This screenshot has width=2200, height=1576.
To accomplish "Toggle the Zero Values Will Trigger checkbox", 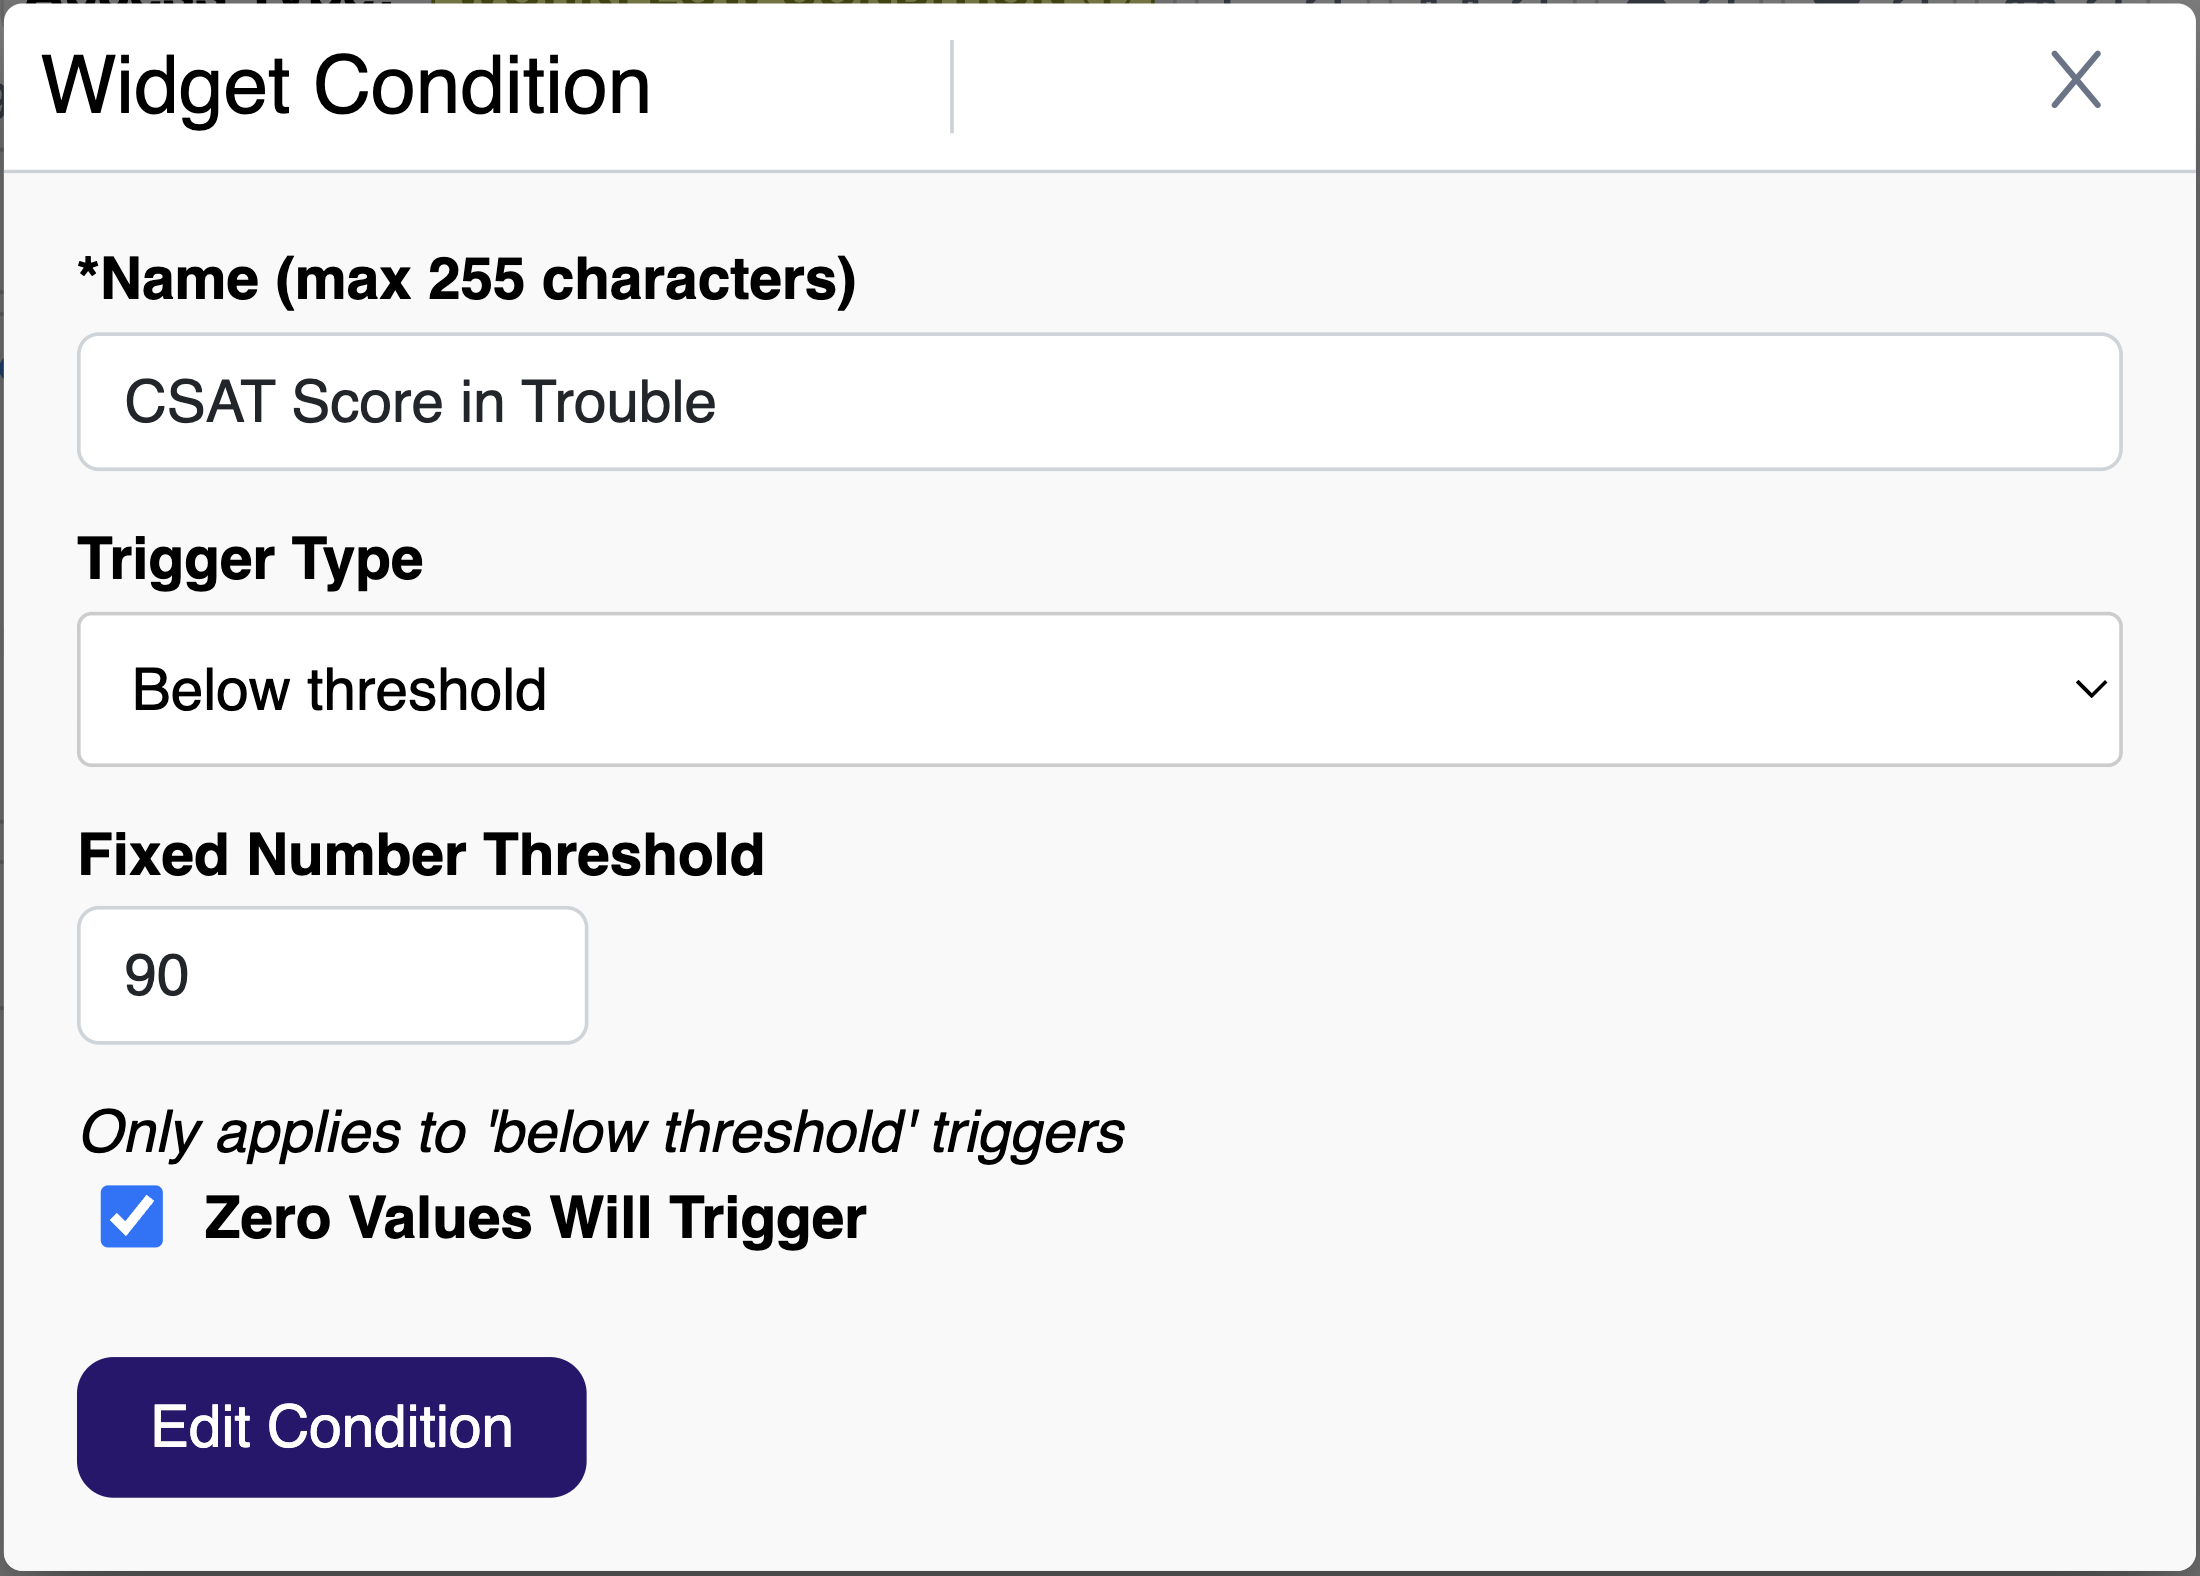I will tap(131, 1217).
